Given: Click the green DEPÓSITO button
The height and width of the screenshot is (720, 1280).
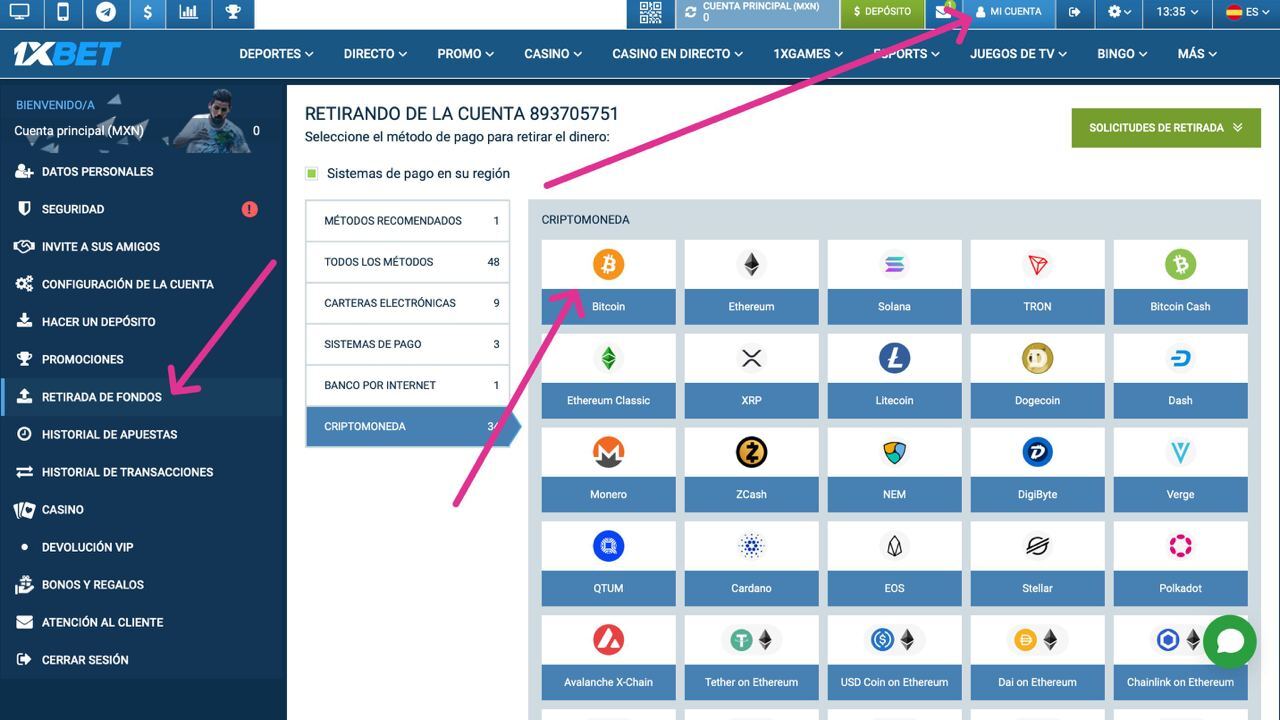Looking at the screenshot, I should (x=882, y=12).
